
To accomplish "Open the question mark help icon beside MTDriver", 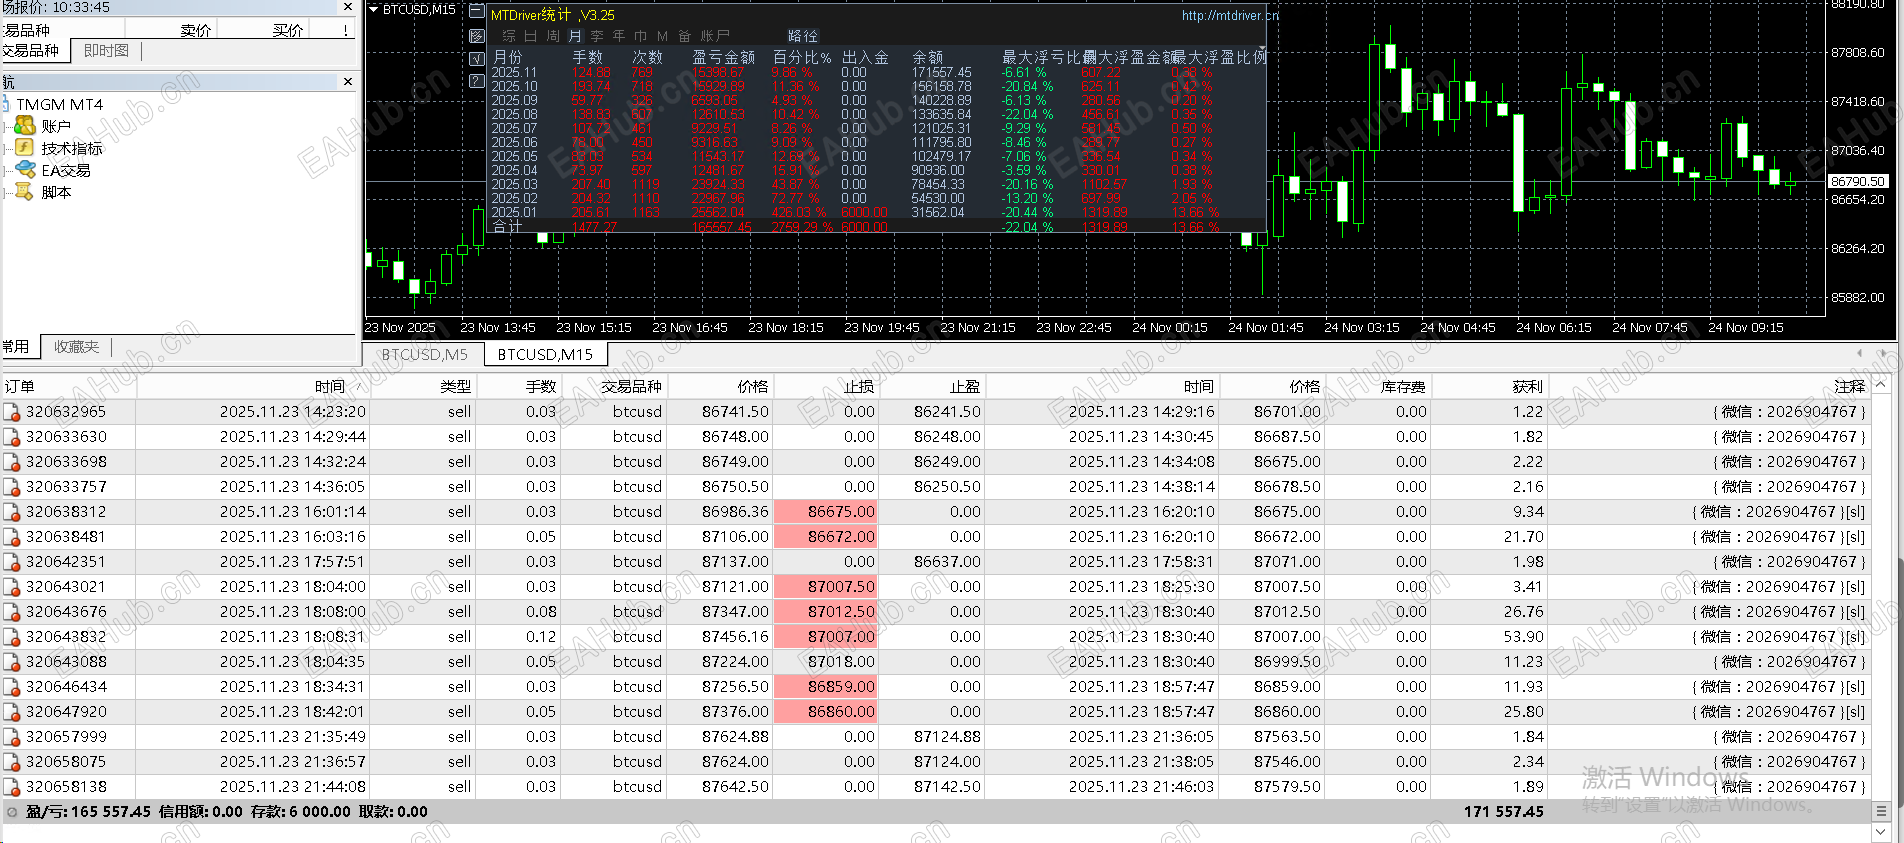I will 477,81.
